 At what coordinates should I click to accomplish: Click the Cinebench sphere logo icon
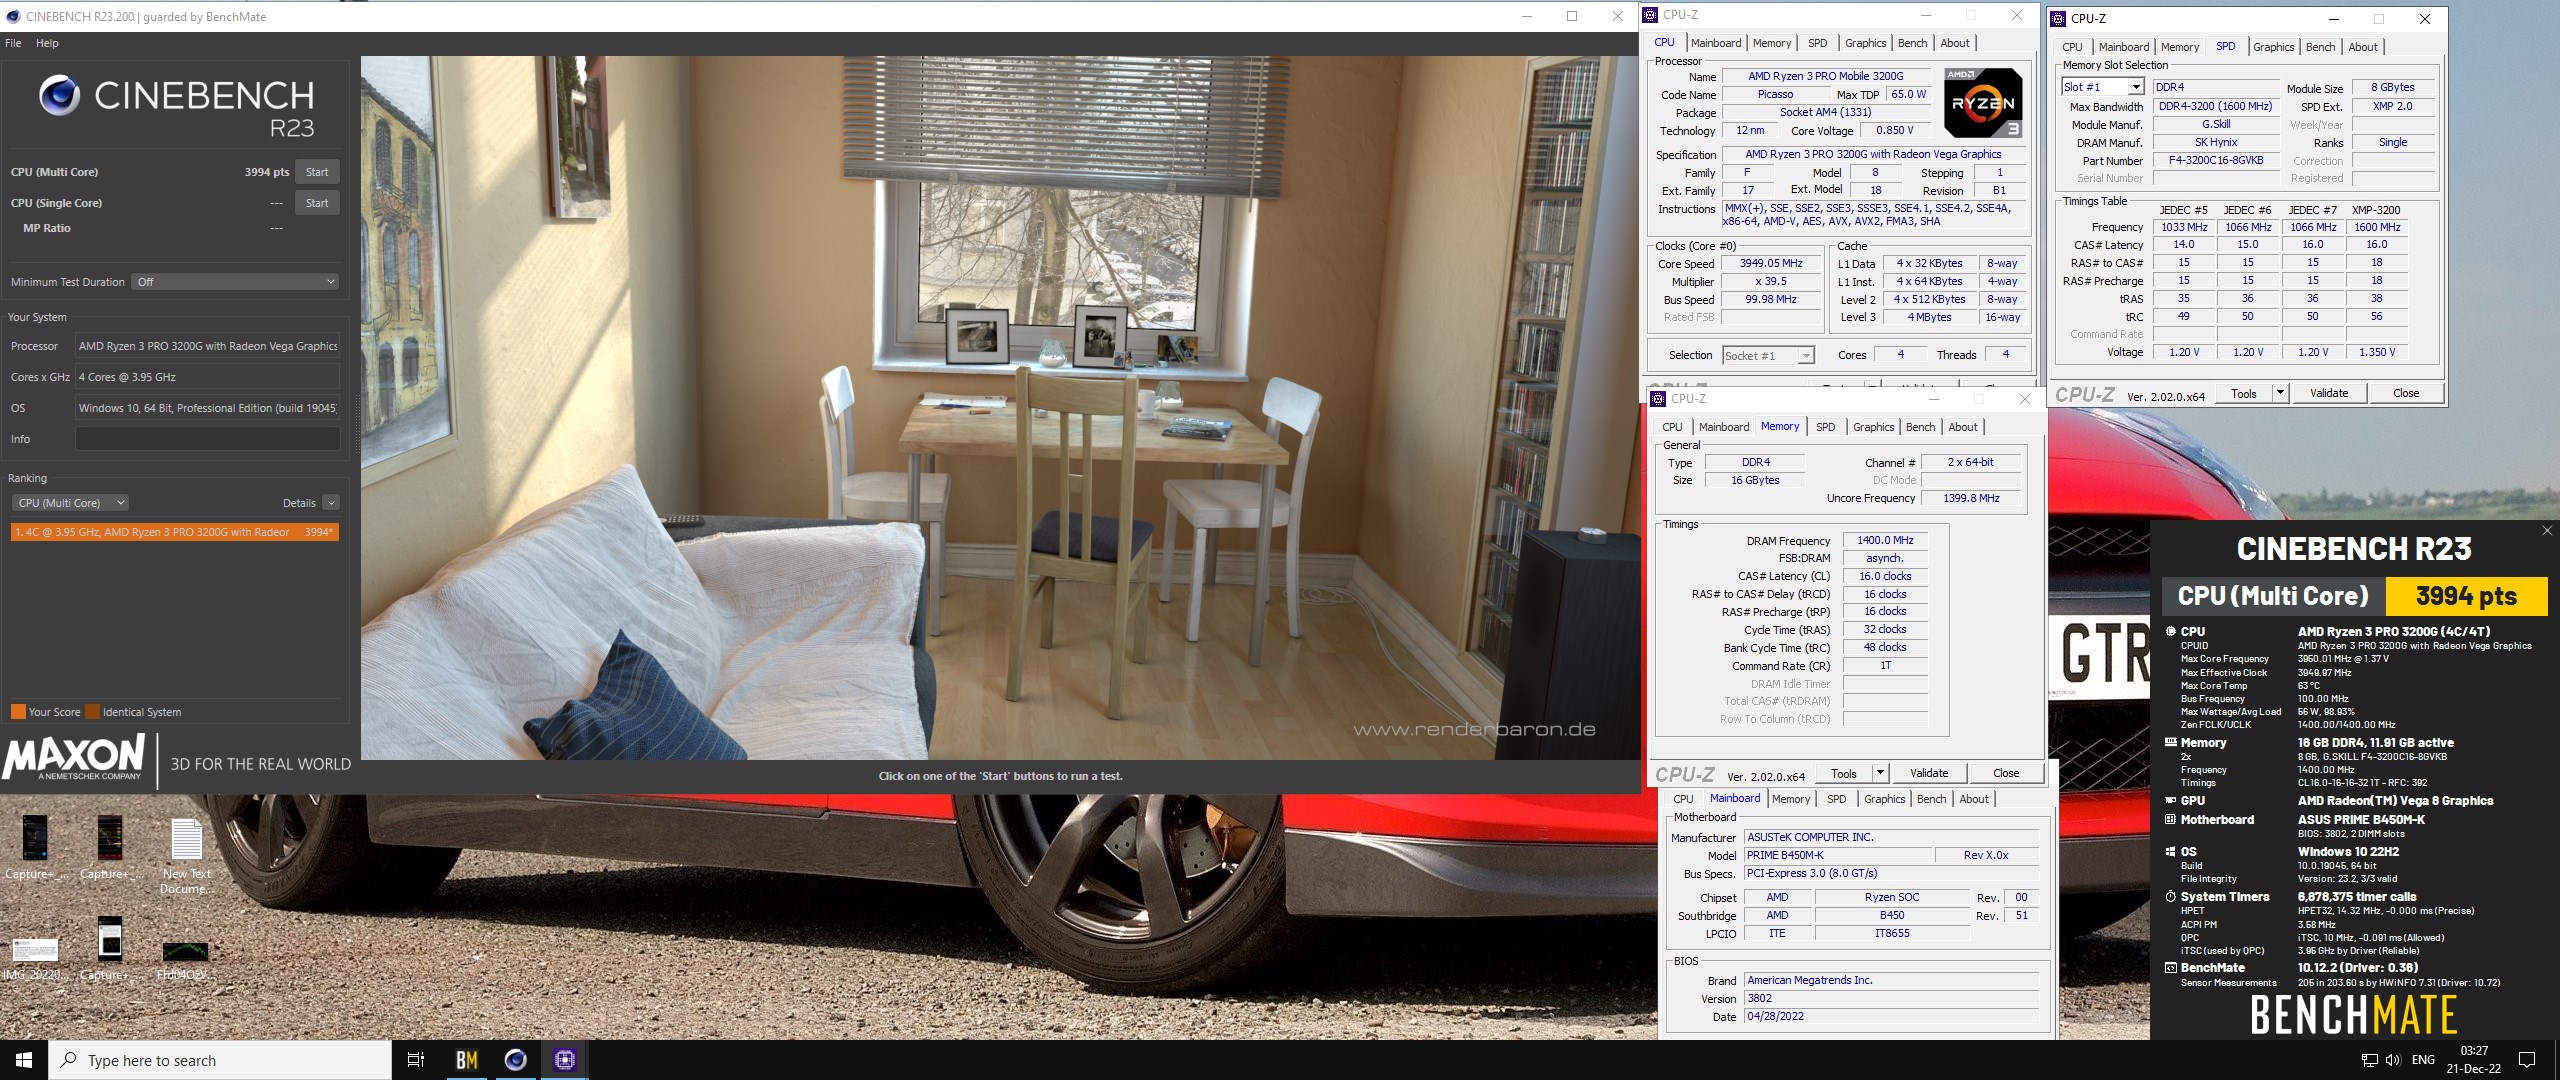pos(59,95)
